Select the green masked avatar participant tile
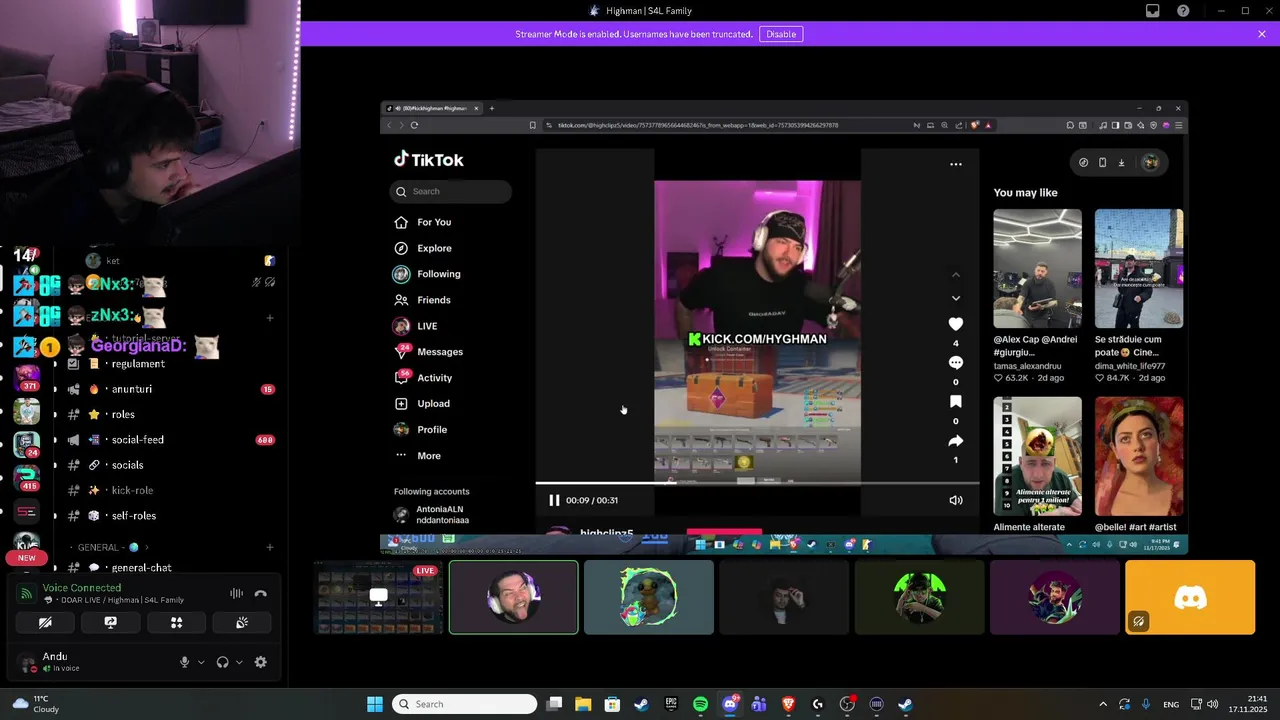 (919, 597)
